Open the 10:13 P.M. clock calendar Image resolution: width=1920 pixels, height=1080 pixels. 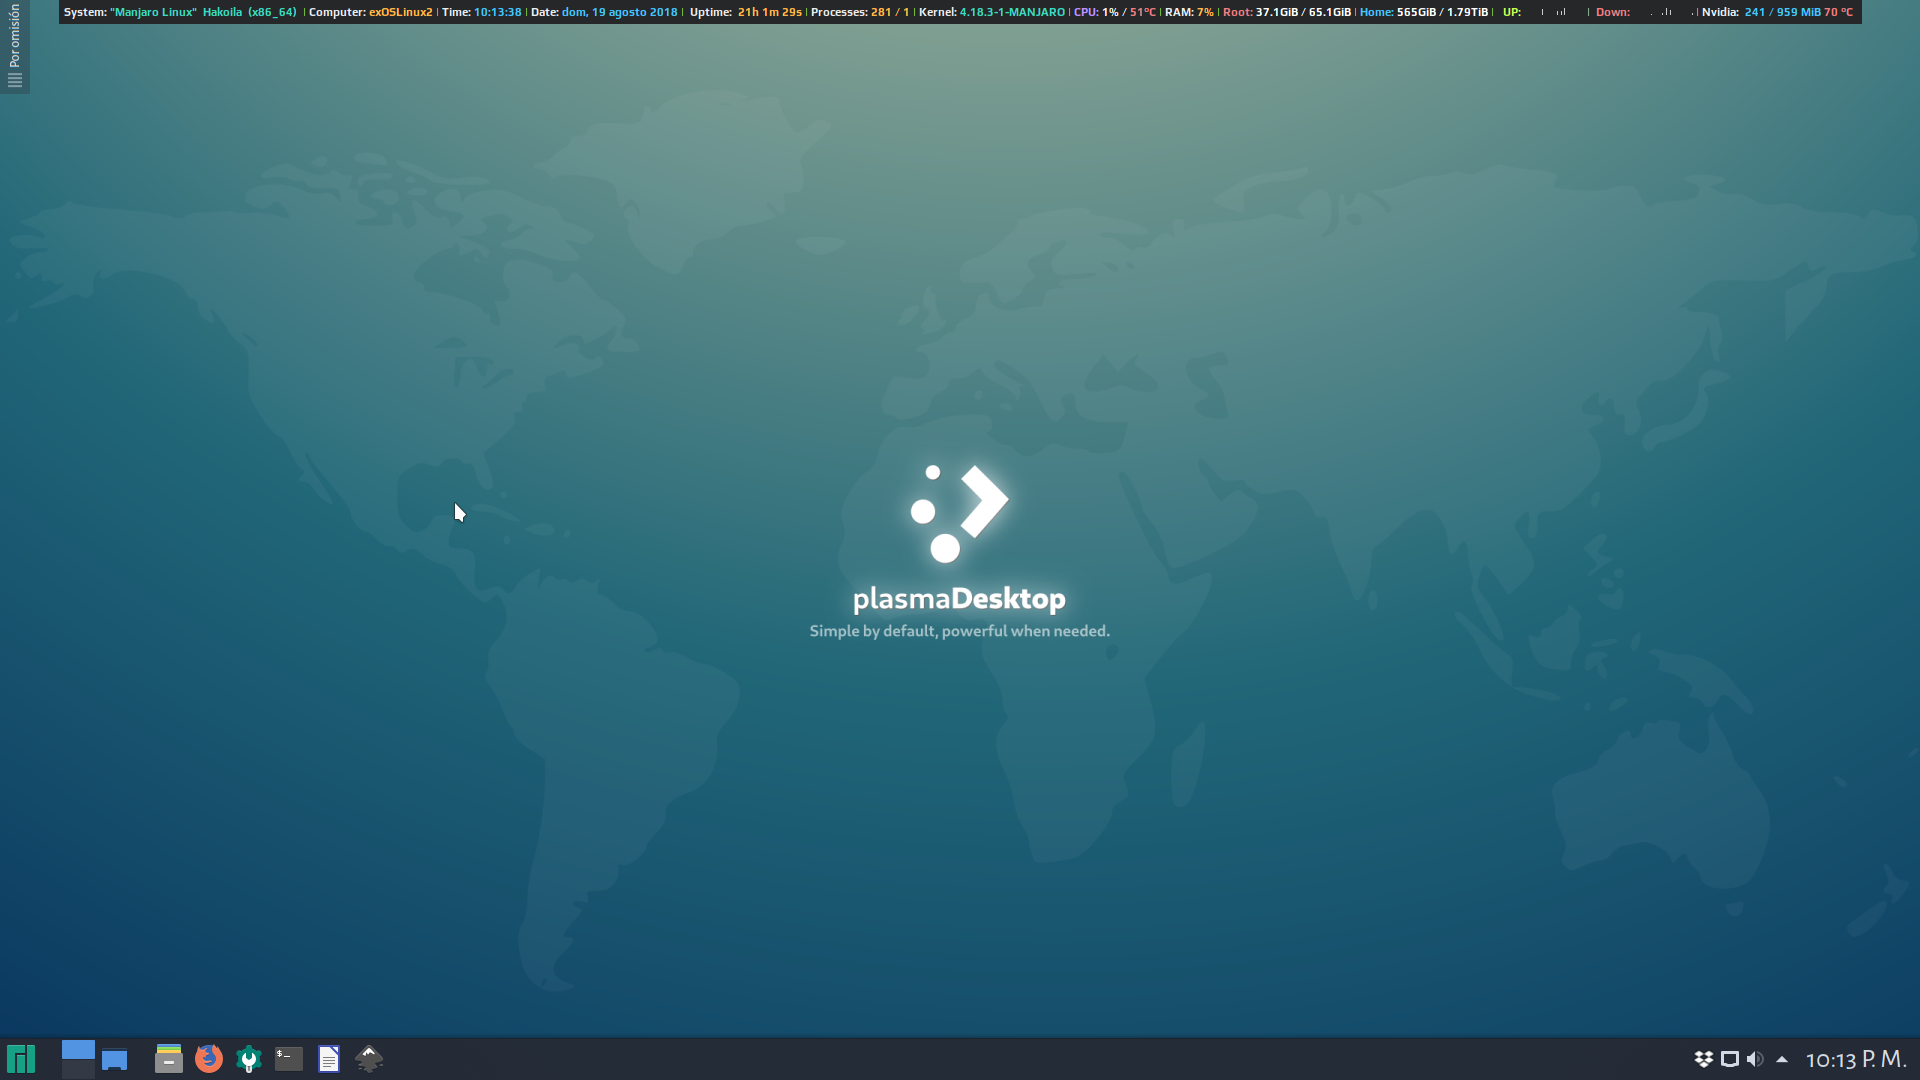click(1856, 1059)
